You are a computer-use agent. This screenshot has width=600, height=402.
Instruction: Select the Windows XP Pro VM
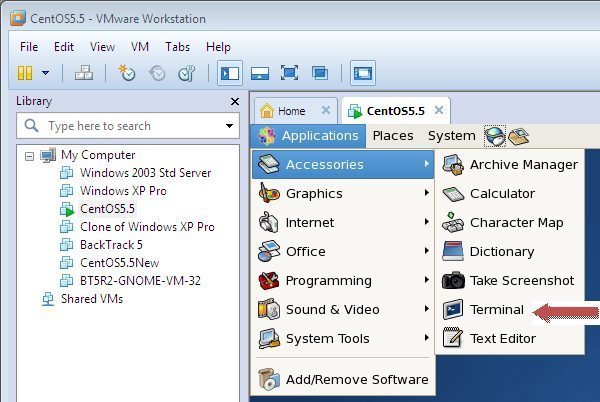(x=123, y=191)
